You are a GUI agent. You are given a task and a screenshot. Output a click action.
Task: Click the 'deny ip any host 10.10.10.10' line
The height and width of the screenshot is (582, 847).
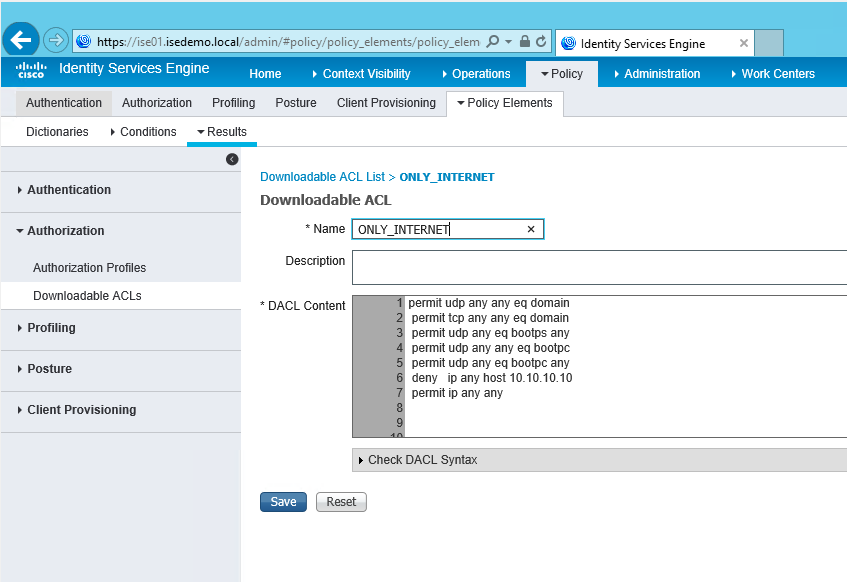click(492, 378)
